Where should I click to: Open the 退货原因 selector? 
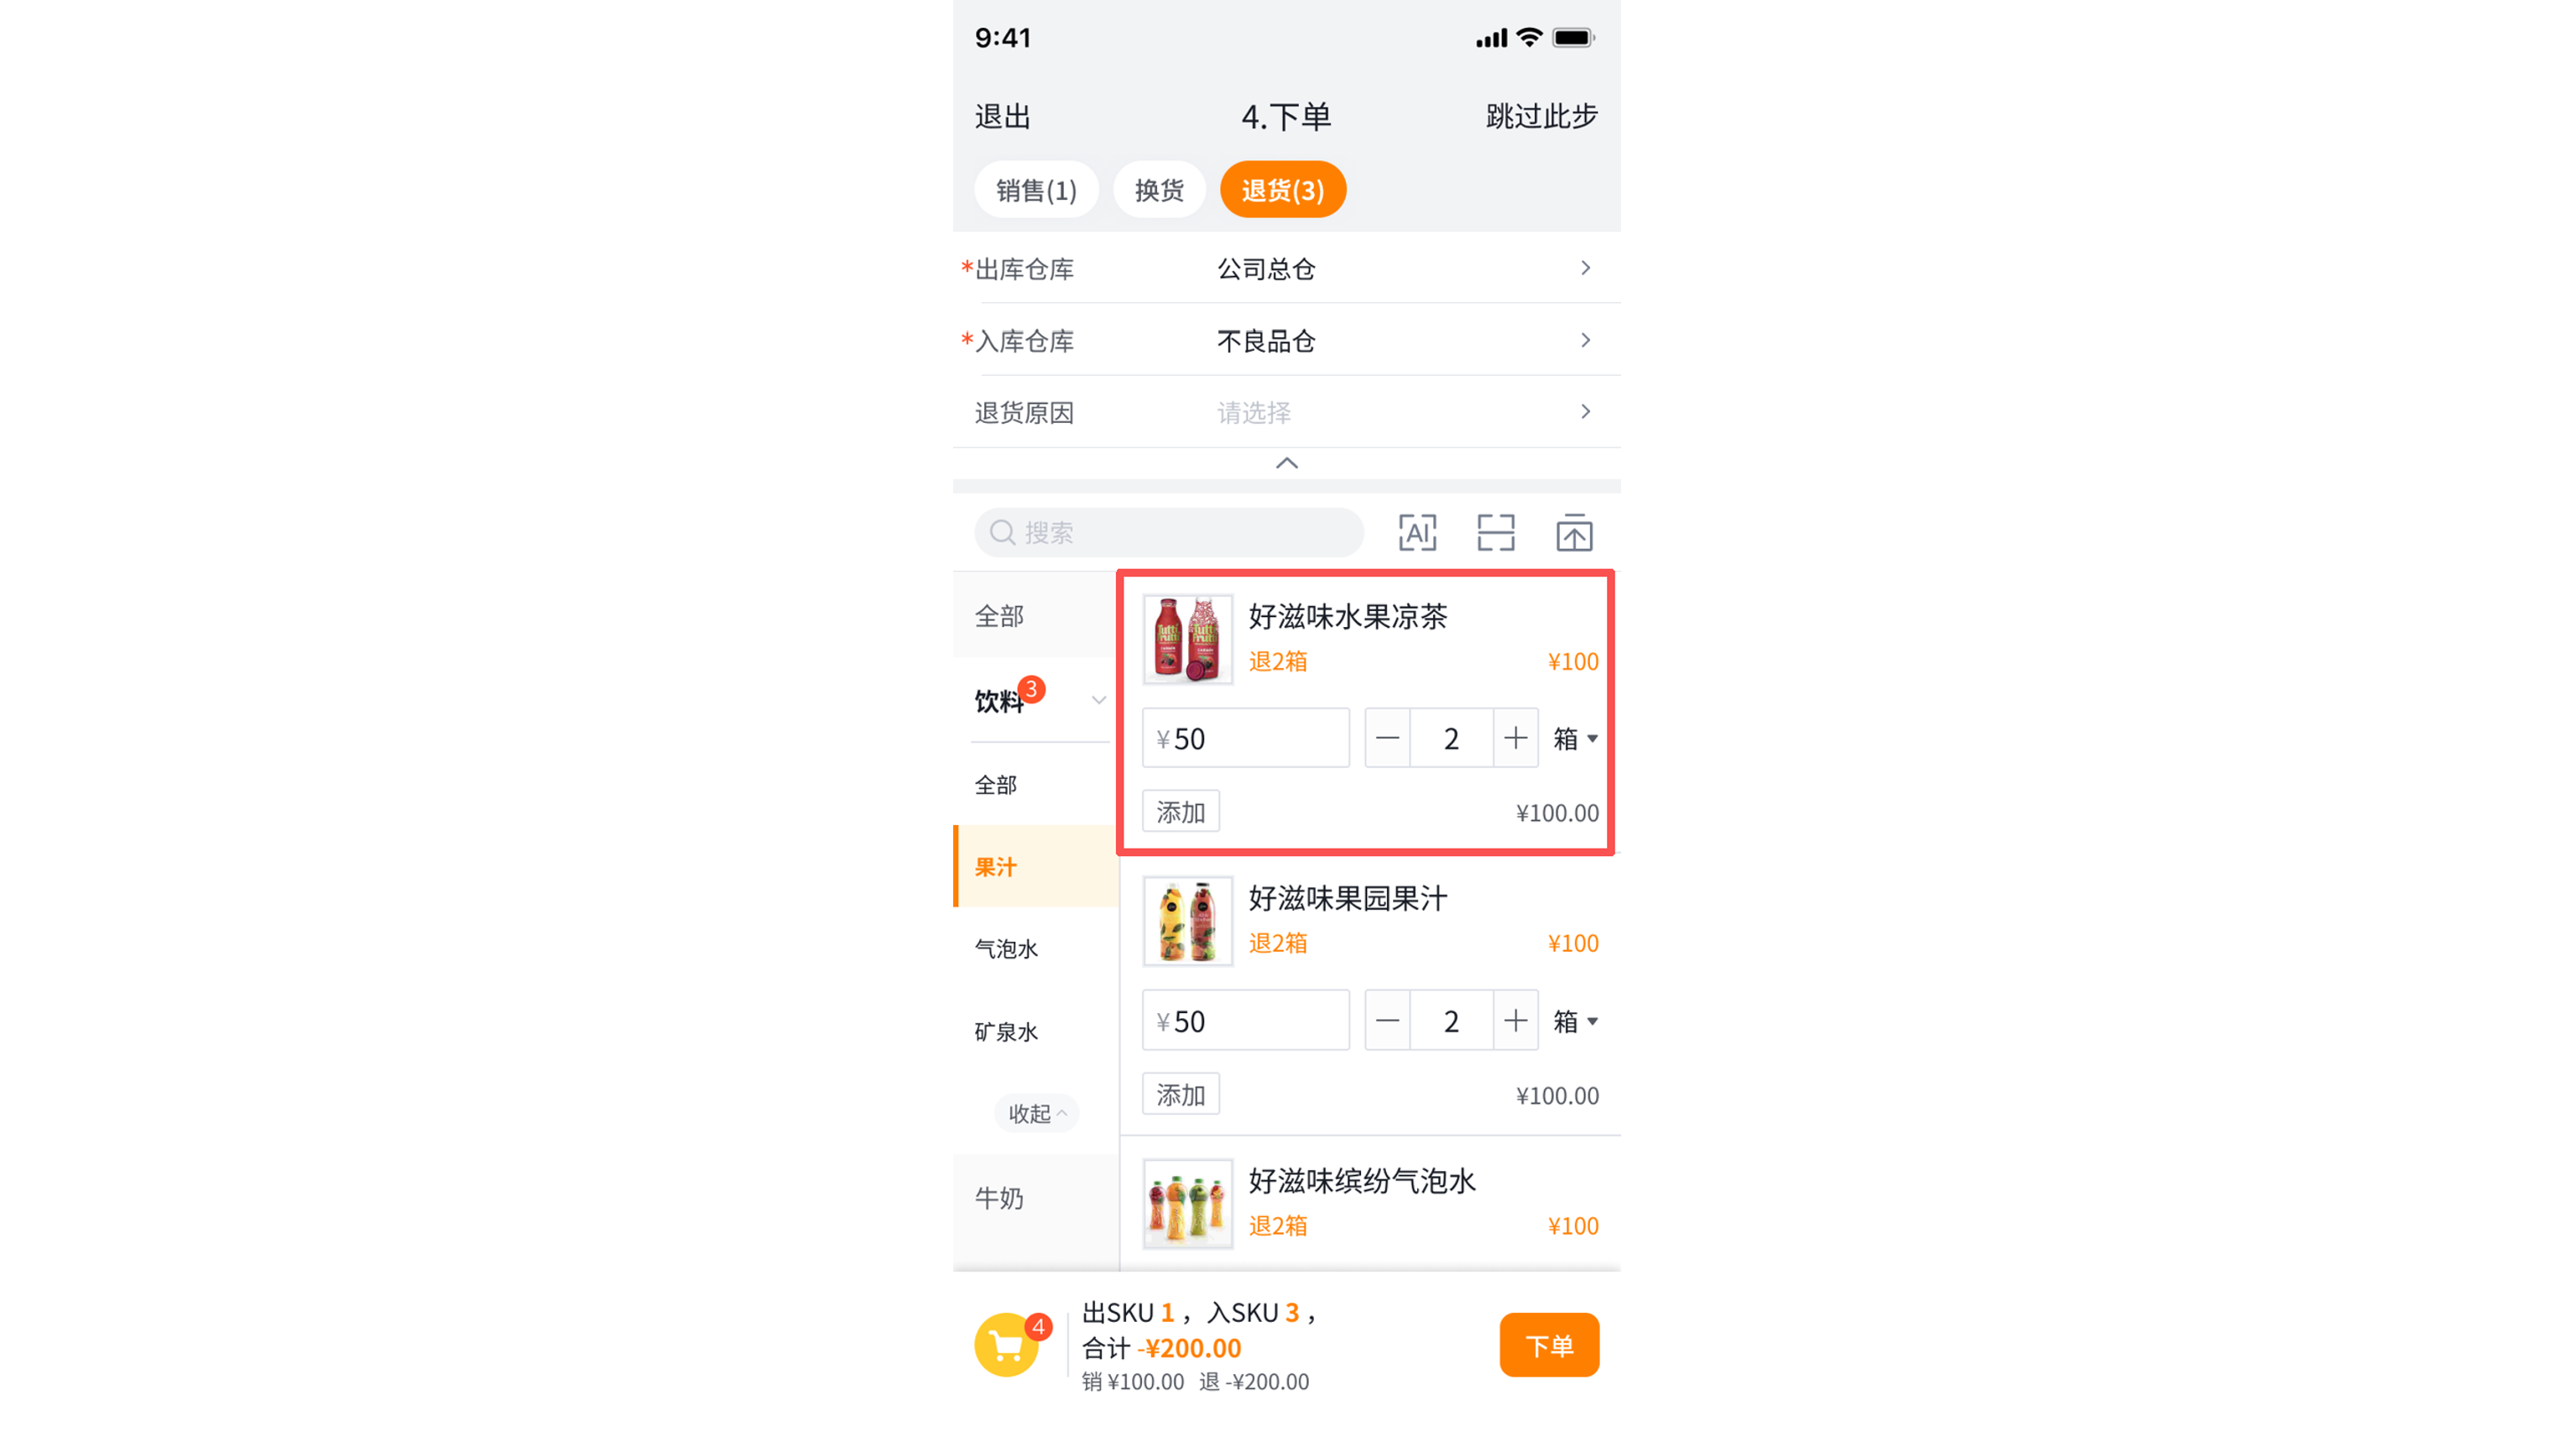point(1400,412)
